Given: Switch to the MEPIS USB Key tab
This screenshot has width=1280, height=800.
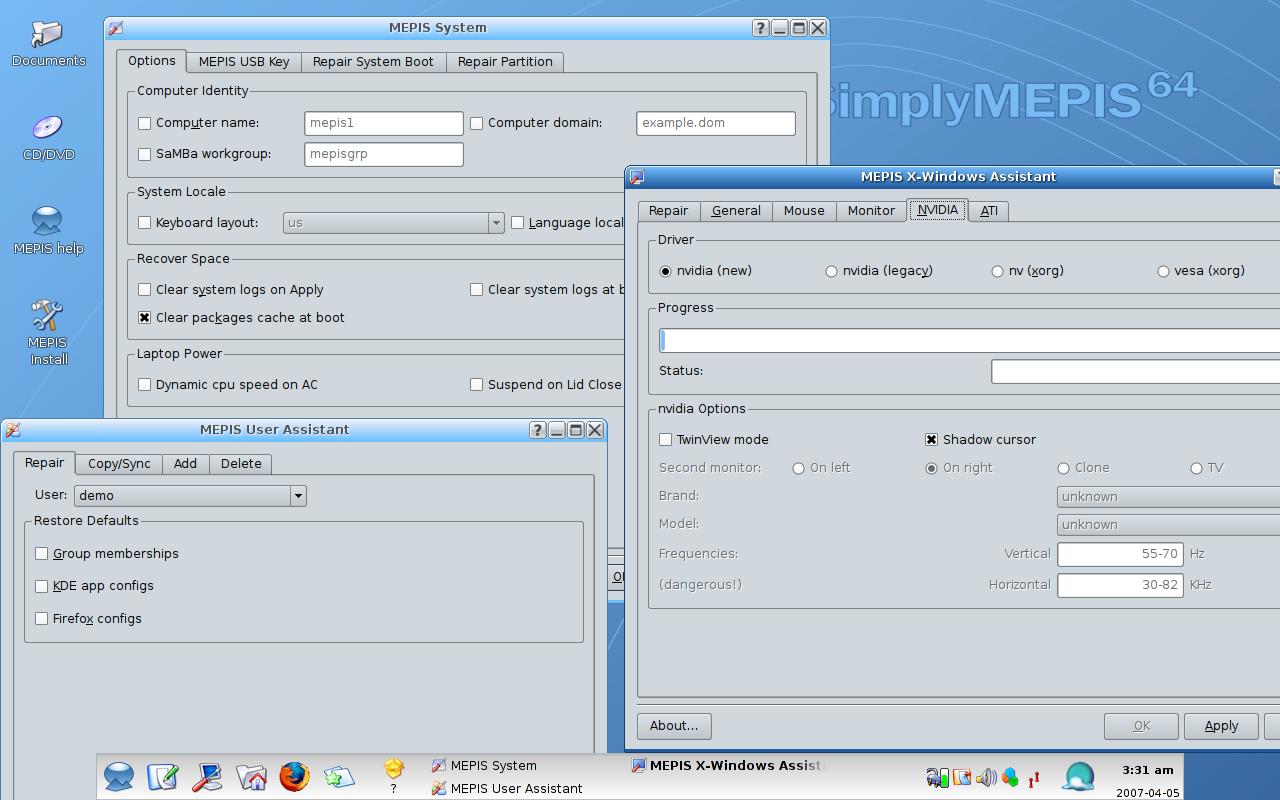Looking at the screenshot, I should (x=244, y=62).
